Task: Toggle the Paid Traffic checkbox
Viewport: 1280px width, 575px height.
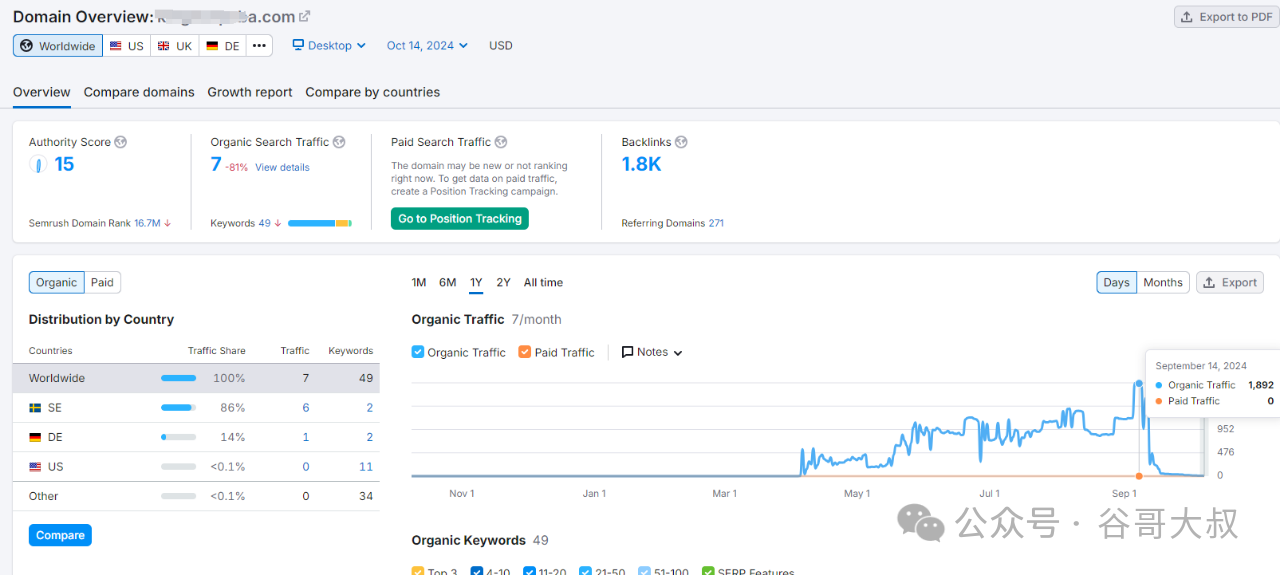Action: 525,352
